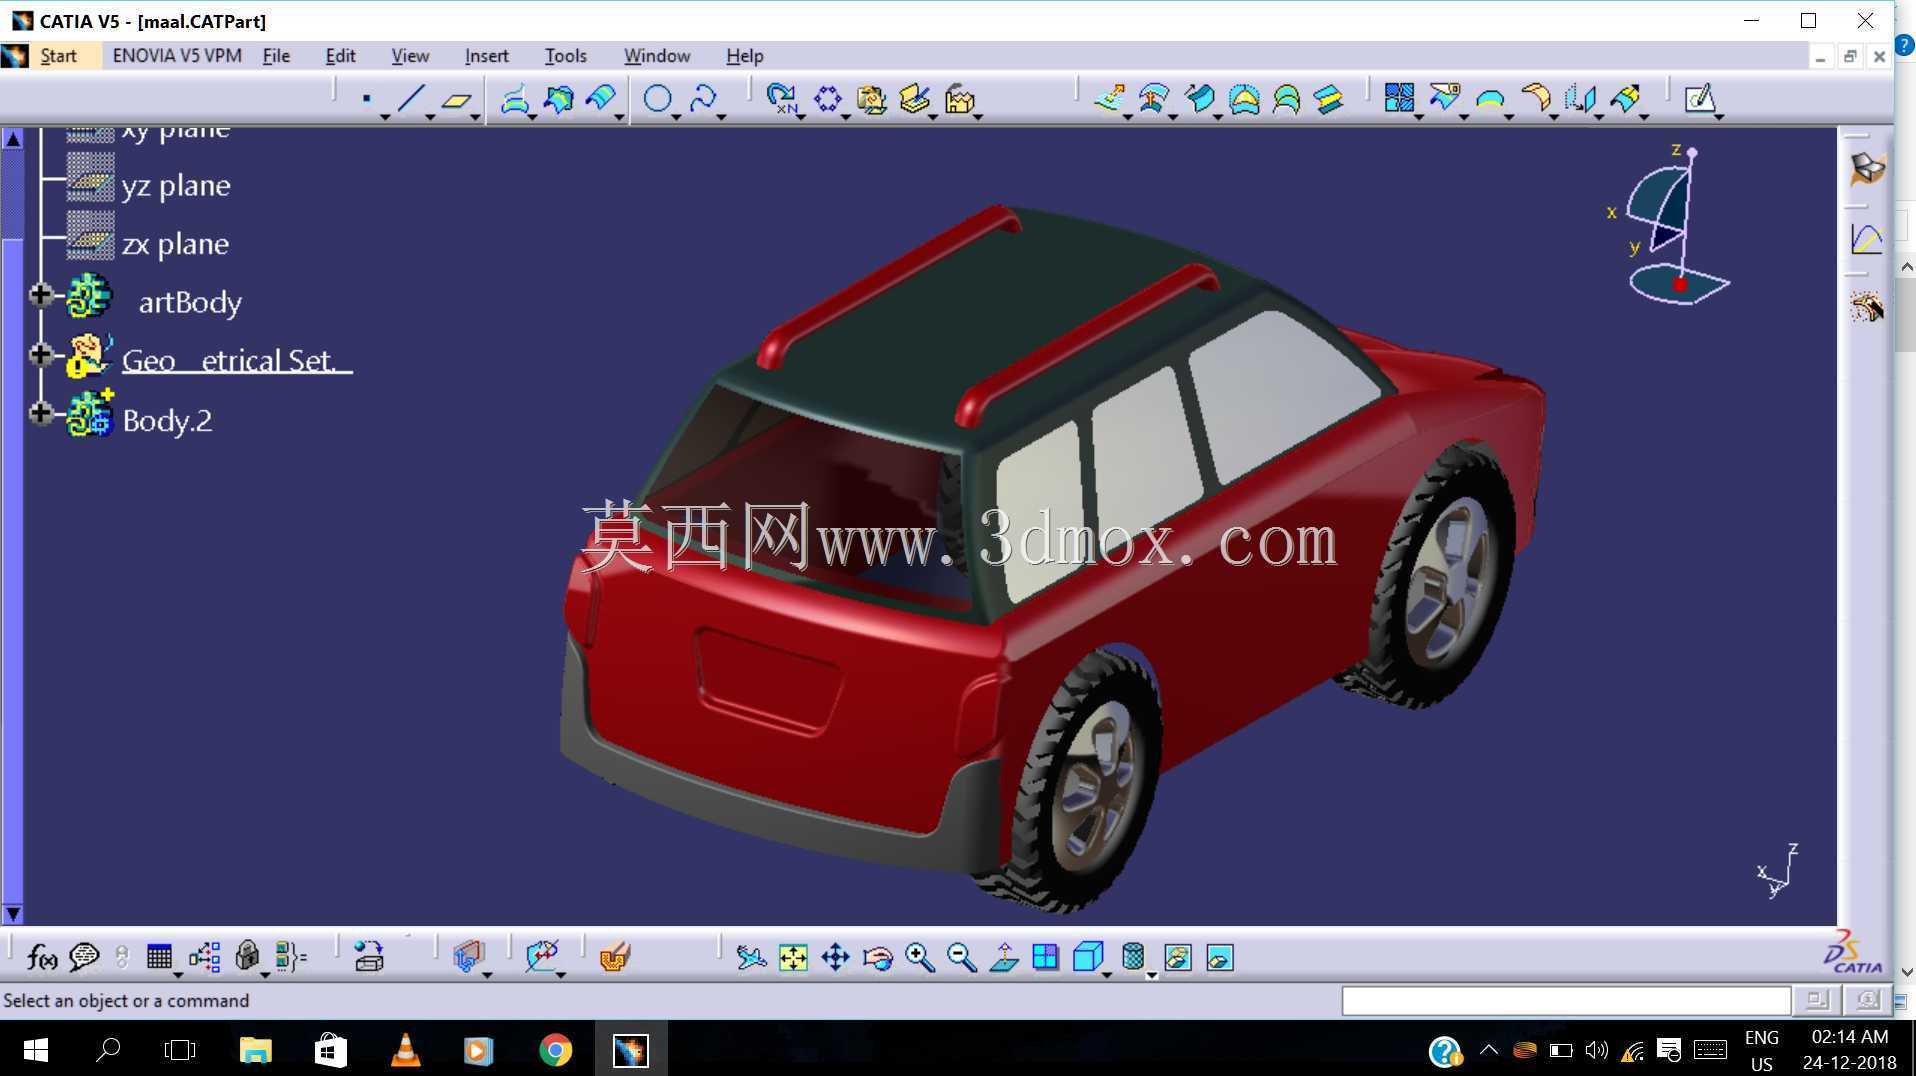Select the Rotate view tool
Image resolution: width=1916 pixels, height=1076 pixels.
878,957
